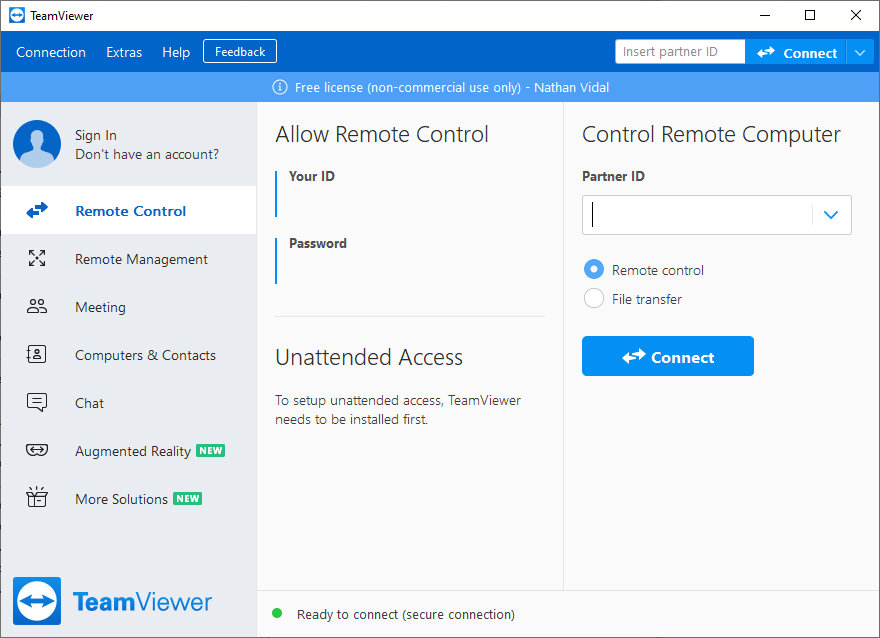
Task: Open the Help menu
Action: [x=176, y=52]
